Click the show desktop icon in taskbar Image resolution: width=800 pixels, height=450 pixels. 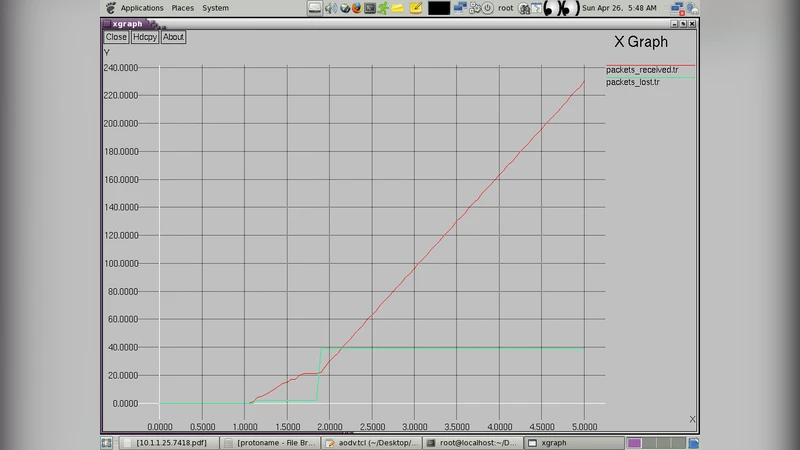click(x=107, y=442)
